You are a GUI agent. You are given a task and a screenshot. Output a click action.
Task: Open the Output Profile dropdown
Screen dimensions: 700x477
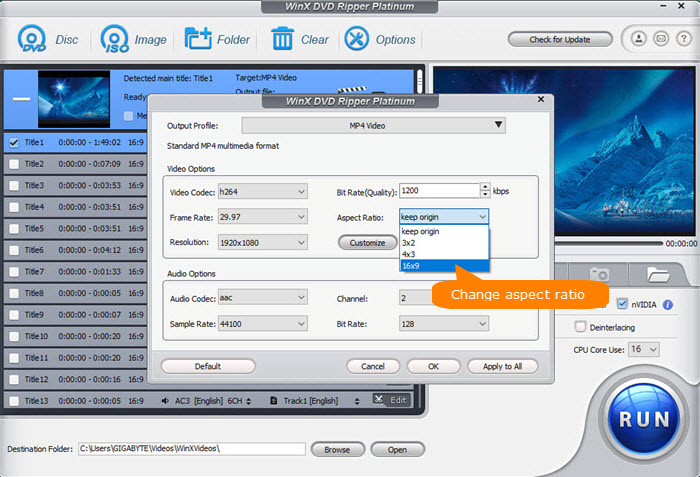[374, 126]
